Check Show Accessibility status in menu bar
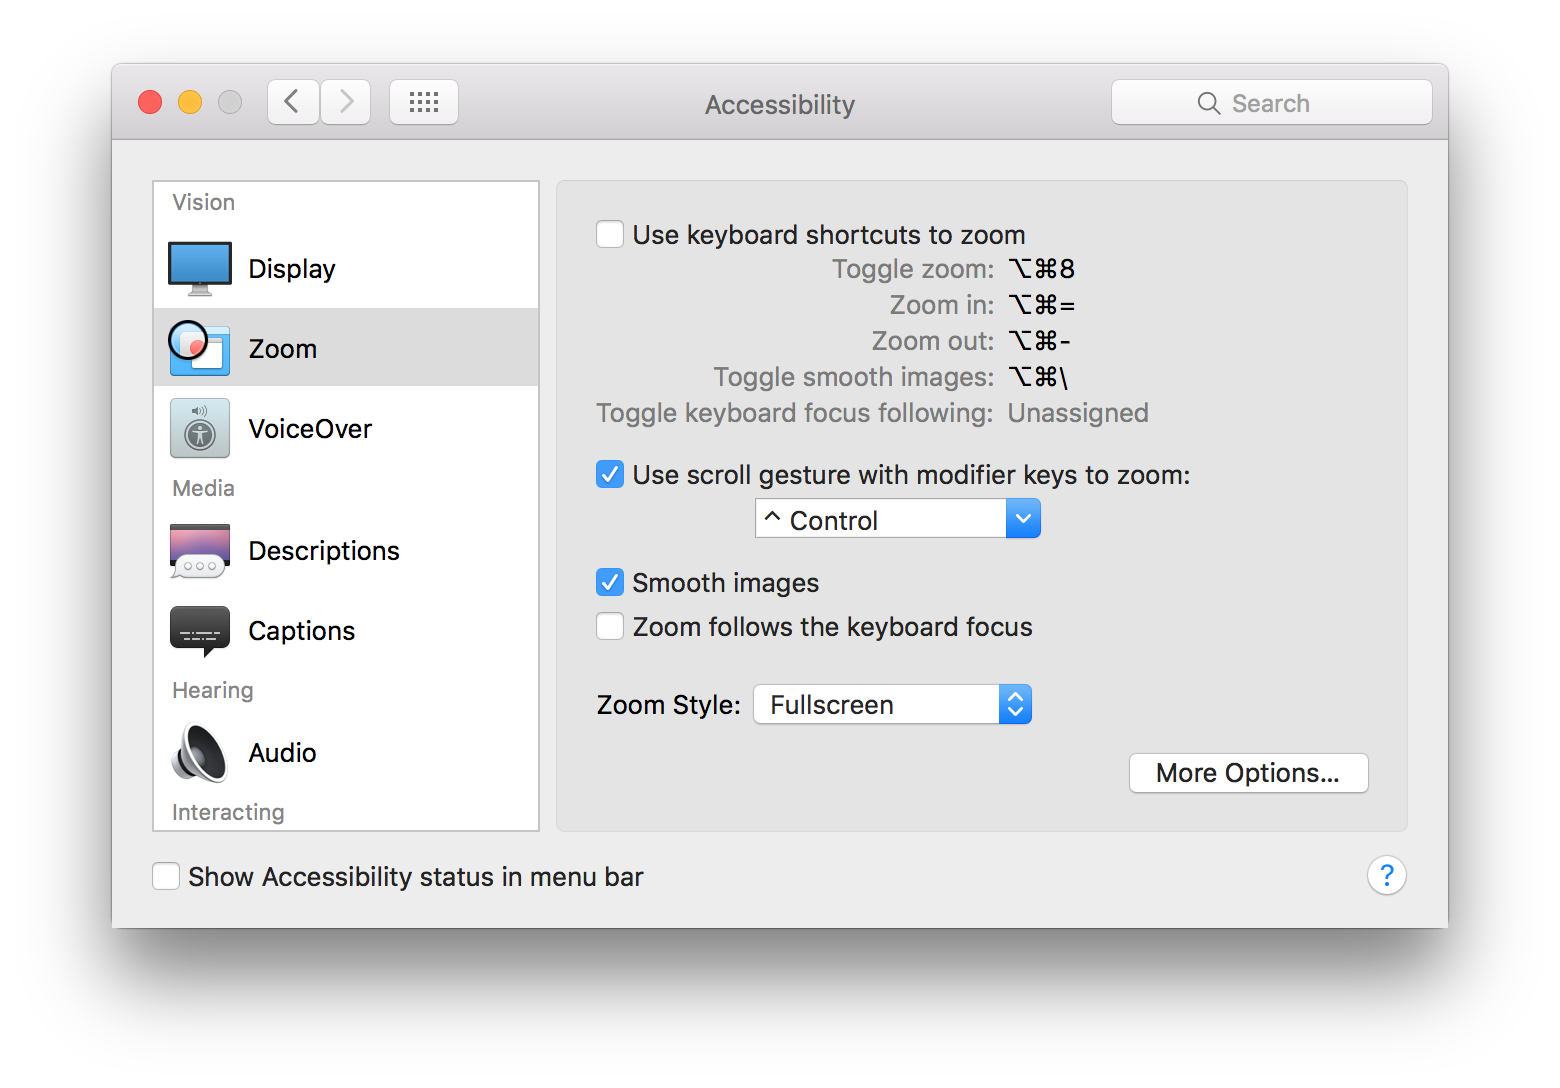This screenshot has height=1088, width=1560. point(166,876)
